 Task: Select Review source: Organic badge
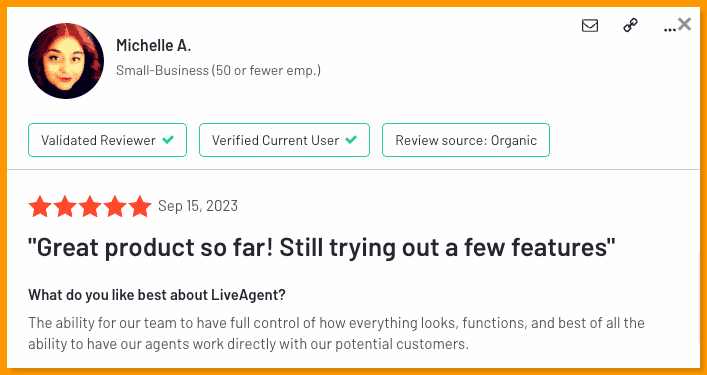coord(466,140)
